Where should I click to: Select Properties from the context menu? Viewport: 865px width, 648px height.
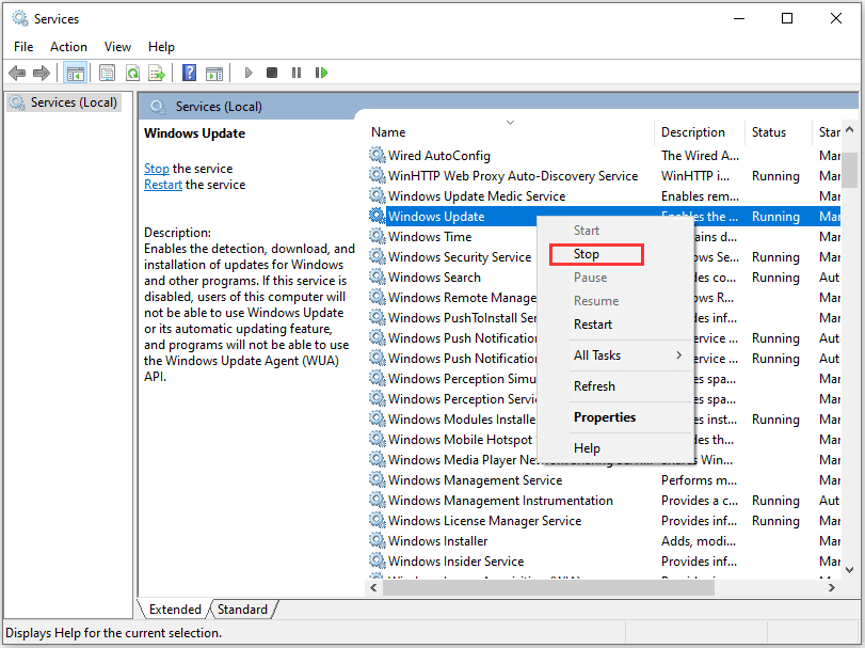coord(604,417)
